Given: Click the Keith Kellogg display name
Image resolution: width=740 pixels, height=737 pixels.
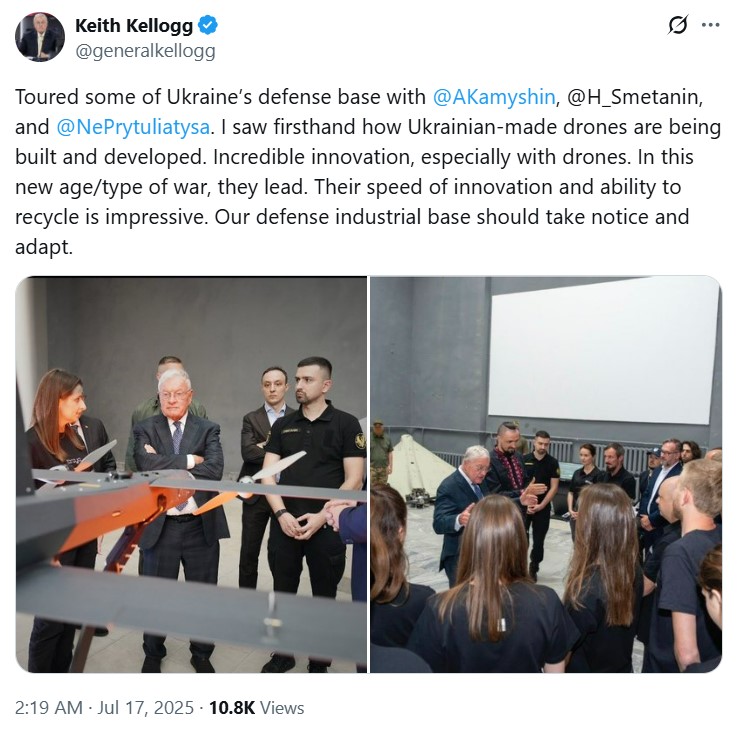Looking at the screenshot, I should coord(134,25).
